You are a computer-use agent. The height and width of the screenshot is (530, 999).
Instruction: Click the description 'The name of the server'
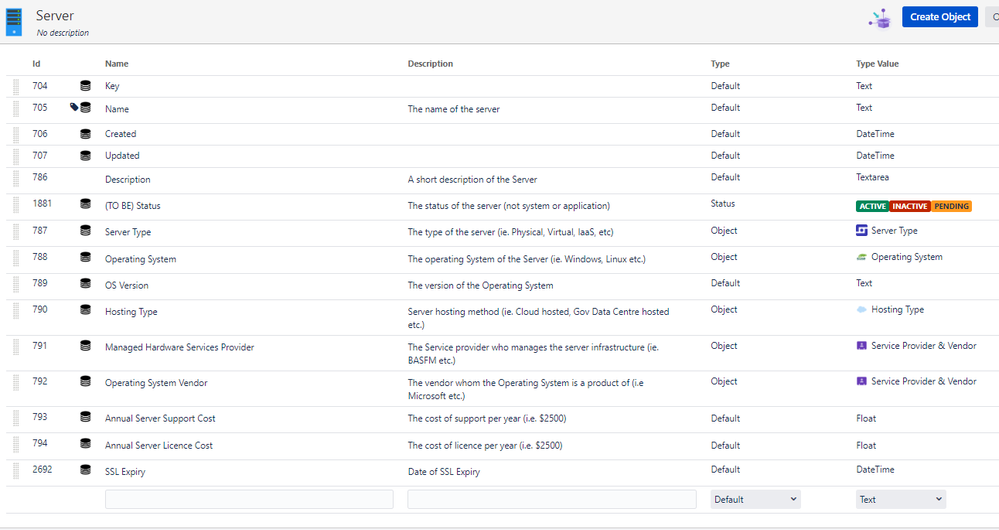(x=454, y=110)
